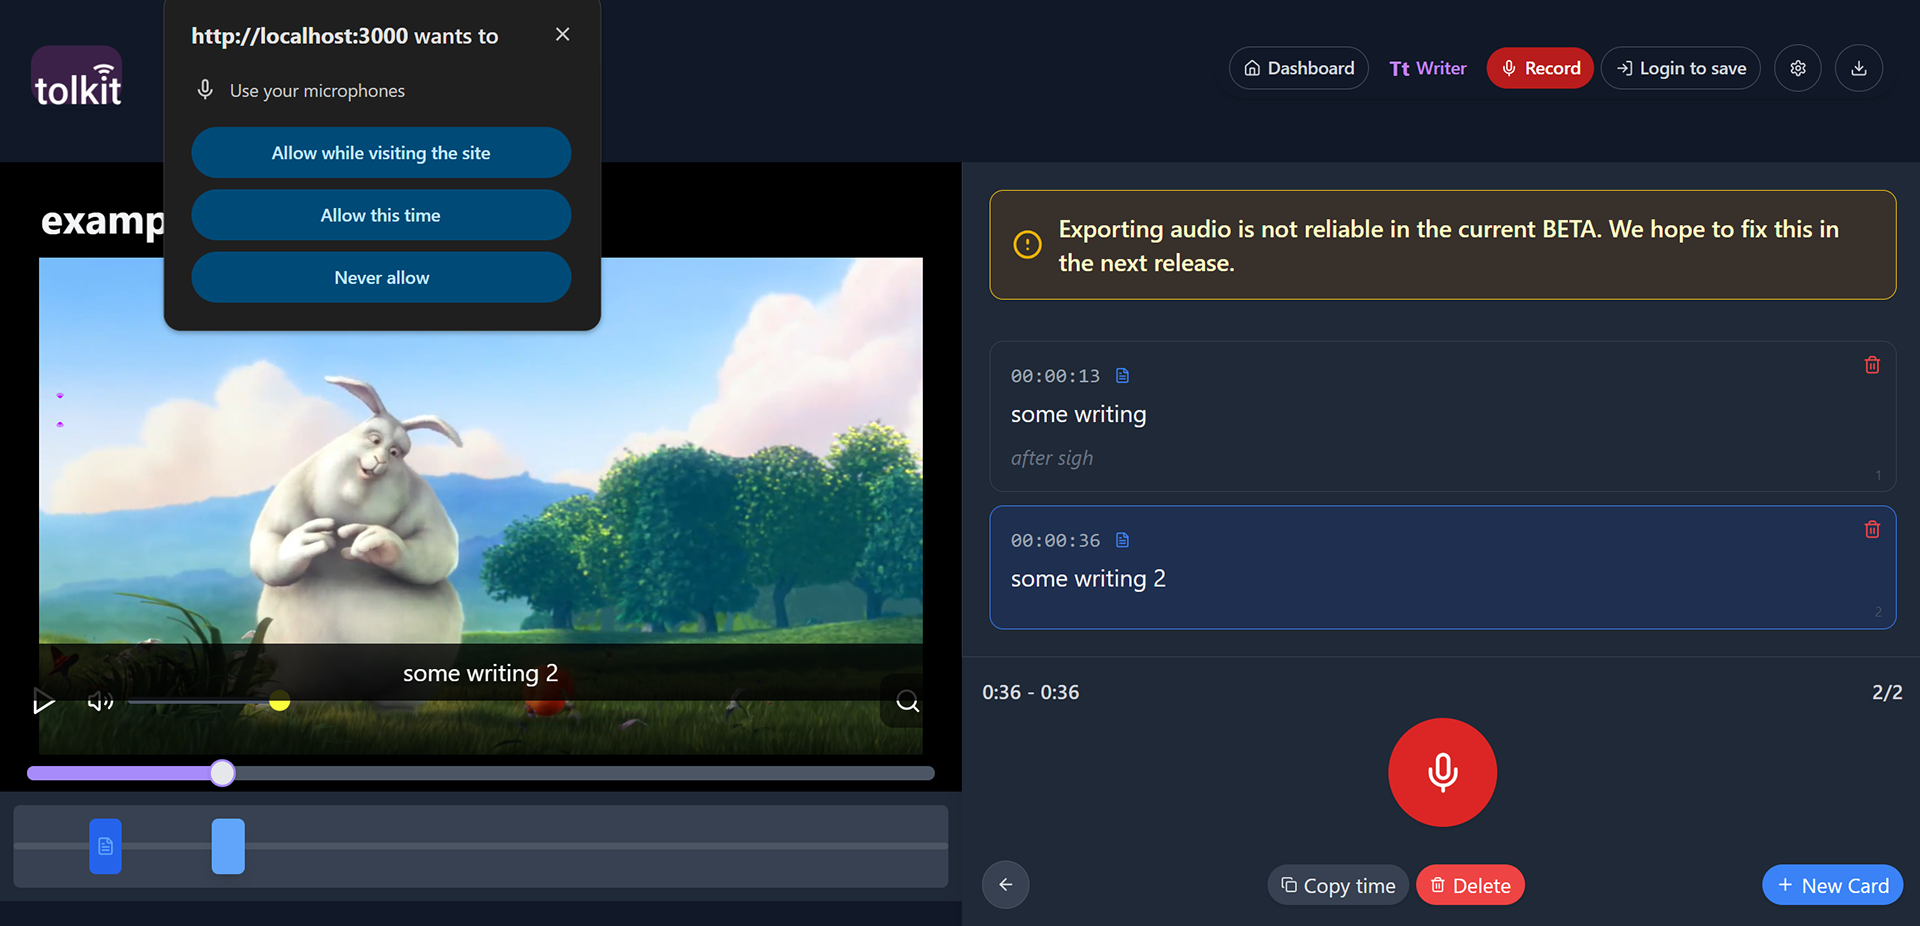Screen dimensions: 1920x926
Task: Click the Record button in the header
Action: (x=1540, y=68)
